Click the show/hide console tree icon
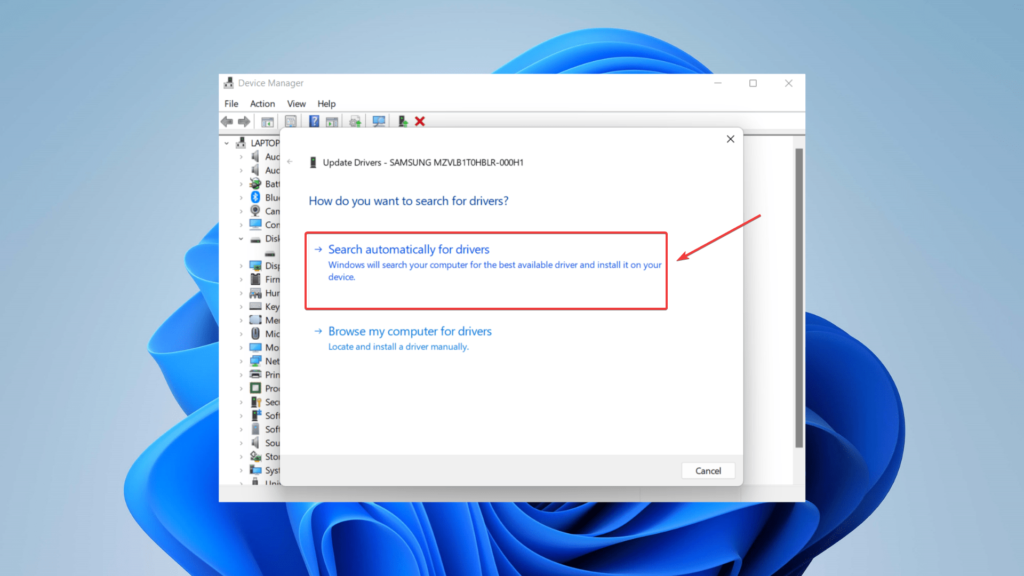1024x576 pixels. 268,122
